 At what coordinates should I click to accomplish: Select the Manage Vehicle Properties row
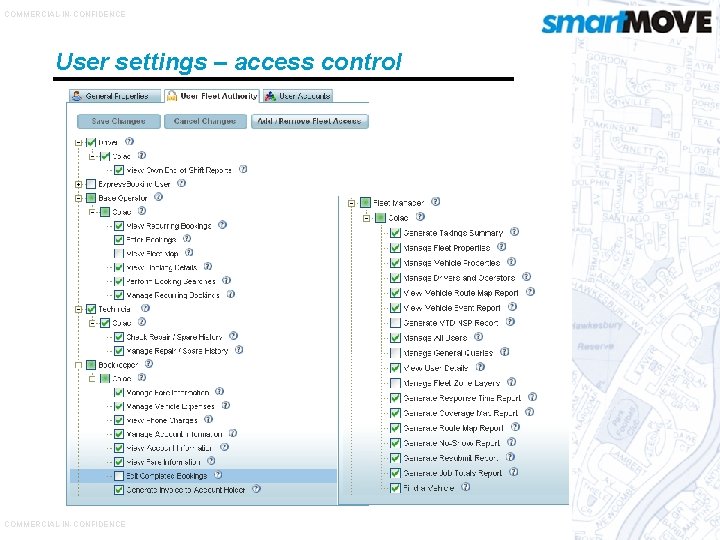point(452,263)
